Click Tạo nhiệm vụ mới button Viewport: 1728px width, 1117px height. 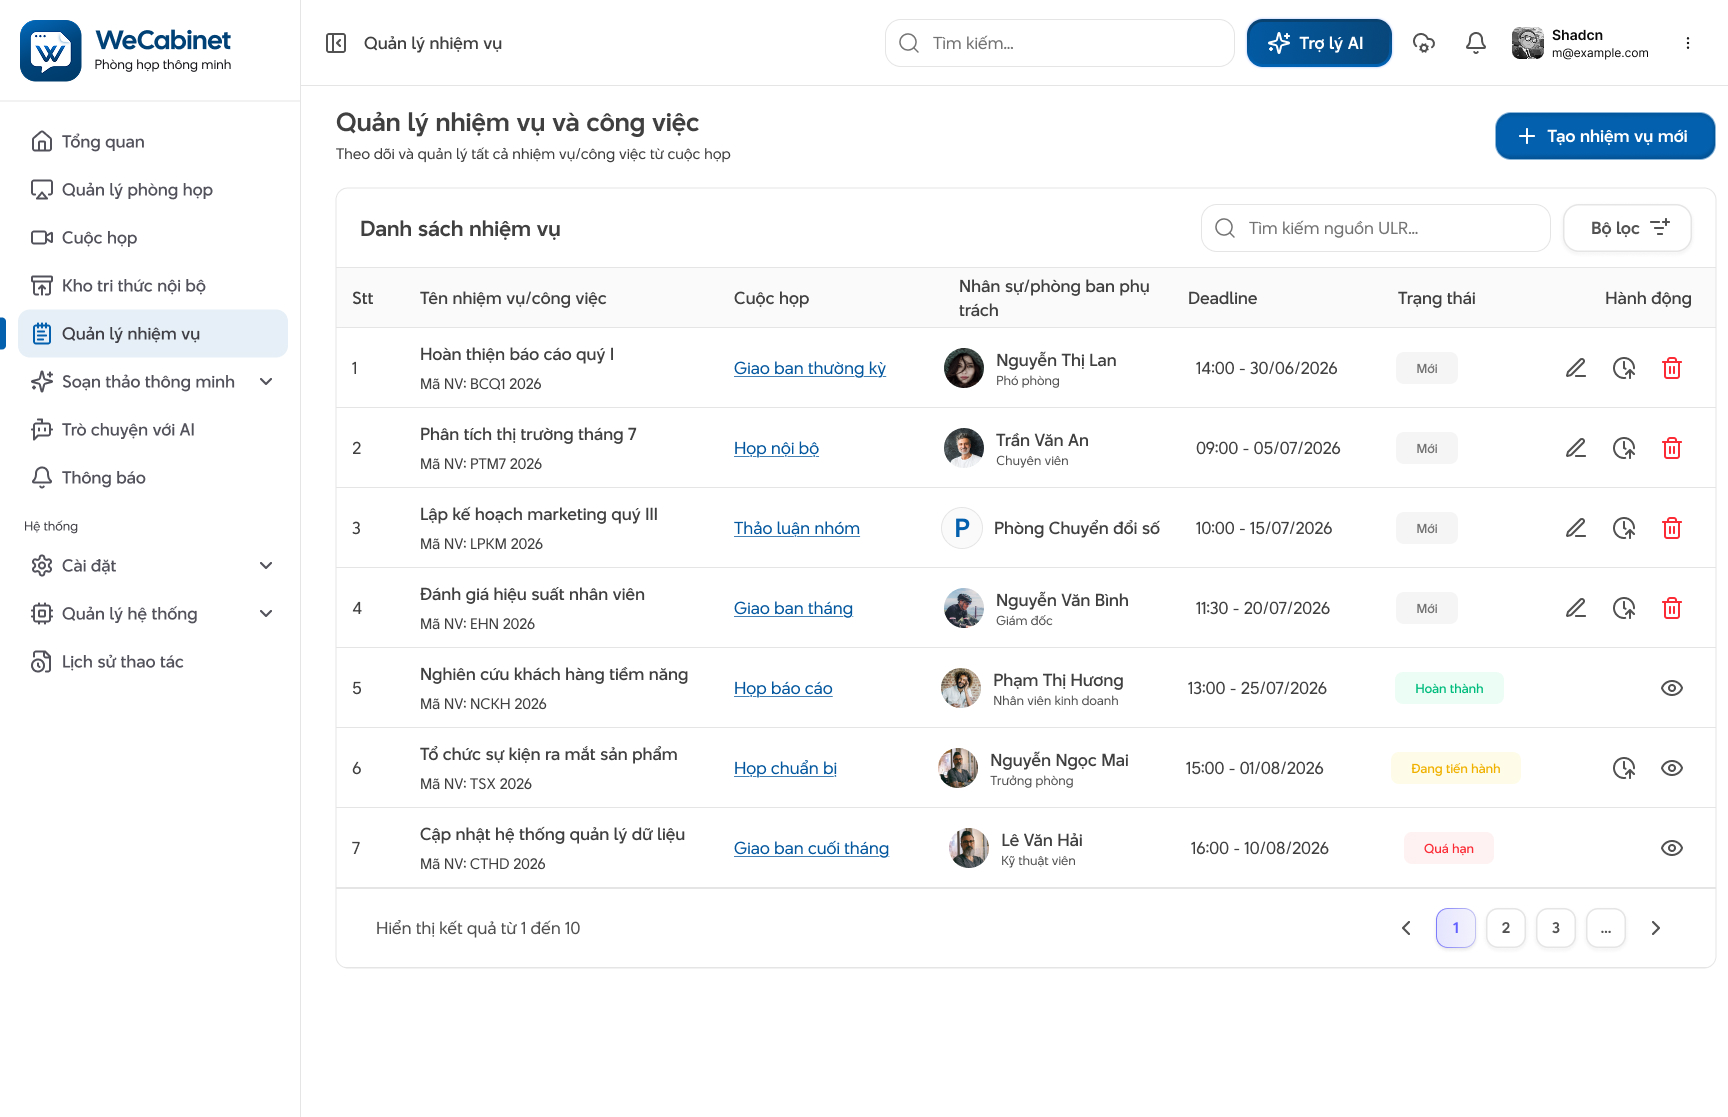1605,136
